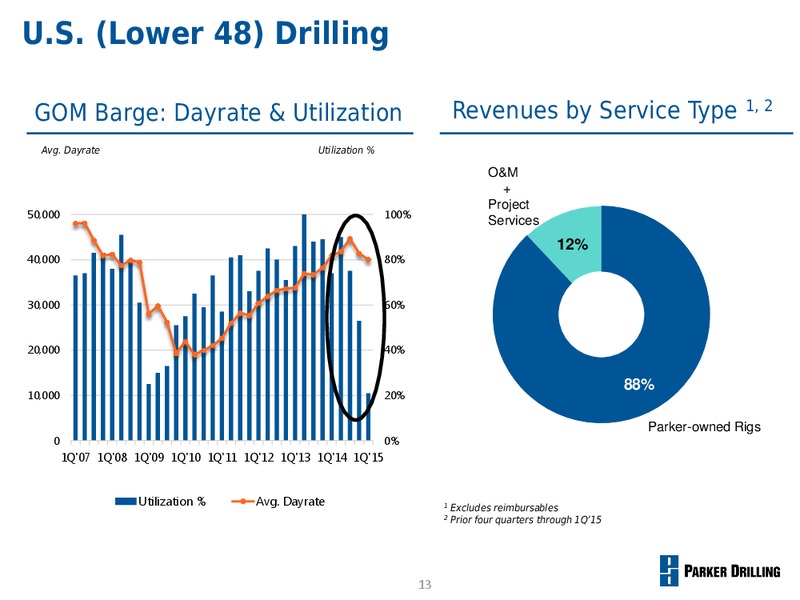Screen dimensions: 800x600
Task: Click the "Utilization %" axis title above the chart
Action: [x=346, y=150]
